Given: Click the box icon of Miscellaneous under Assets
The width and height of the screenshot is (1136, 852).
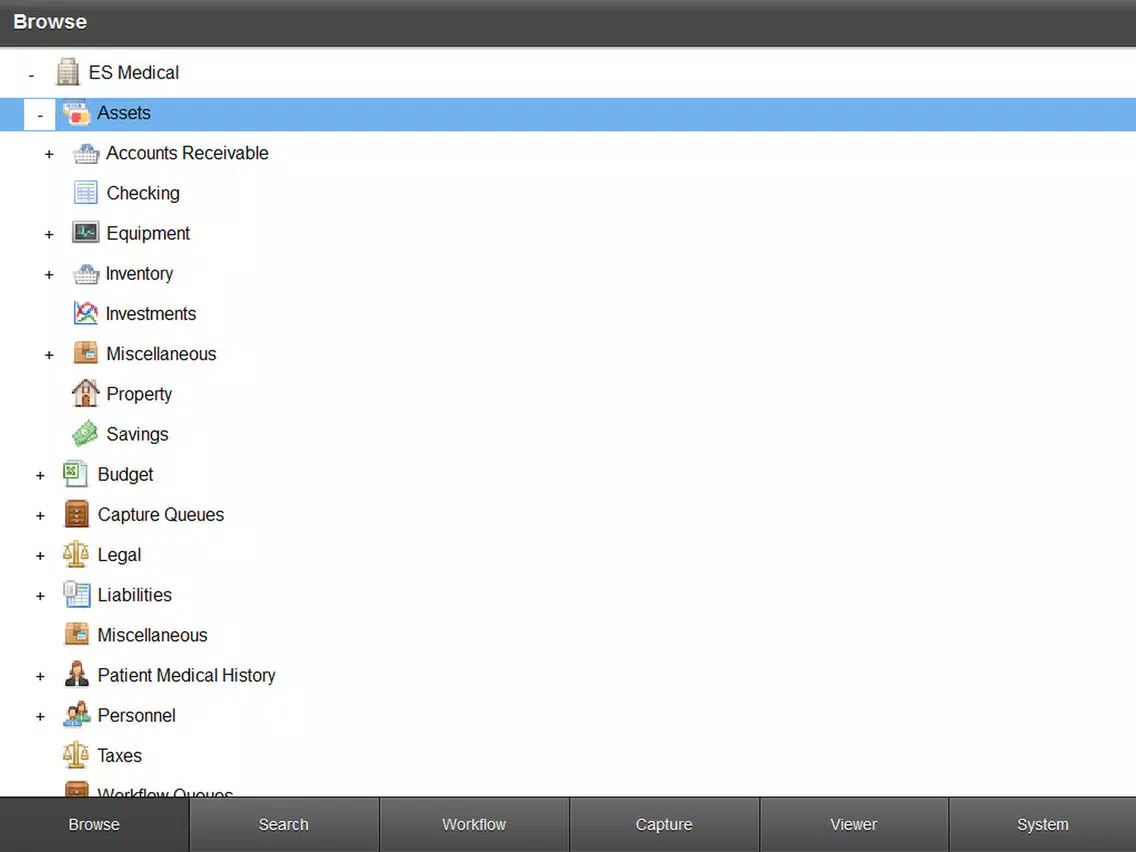Looking at the screenshot, I should coord(85,354).
